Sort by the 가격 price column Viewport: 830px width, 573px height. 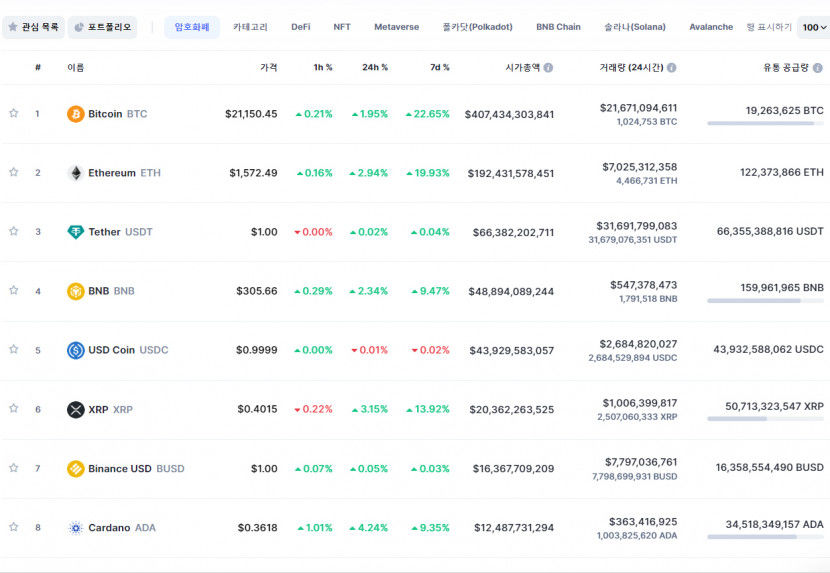(269, 67)
